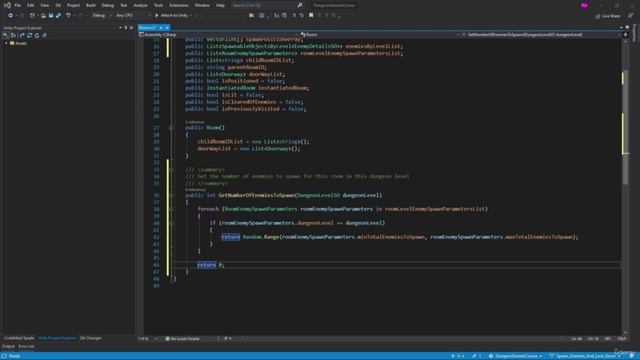Image resolution: width=640 pixels, height=360 pixels.
Task: Open the Room class navigation dropdown
Action: 380,35
